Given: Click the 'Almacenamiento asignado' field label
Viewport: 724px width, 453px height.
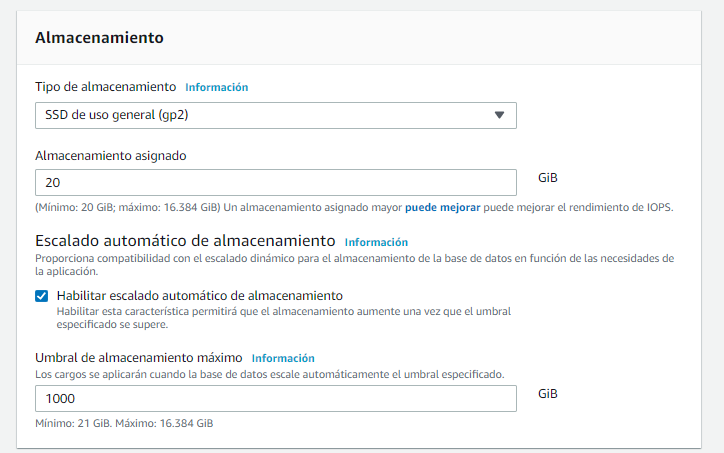Looking at the screenshot, I should 111,156.
